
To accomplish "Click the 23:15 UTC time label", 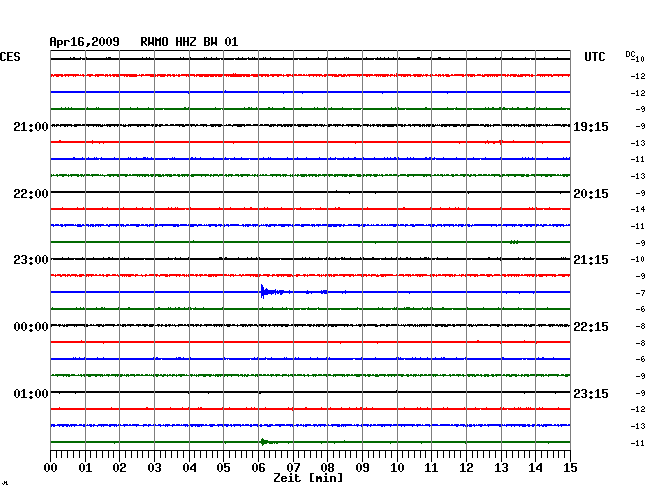I will point(591,393).
